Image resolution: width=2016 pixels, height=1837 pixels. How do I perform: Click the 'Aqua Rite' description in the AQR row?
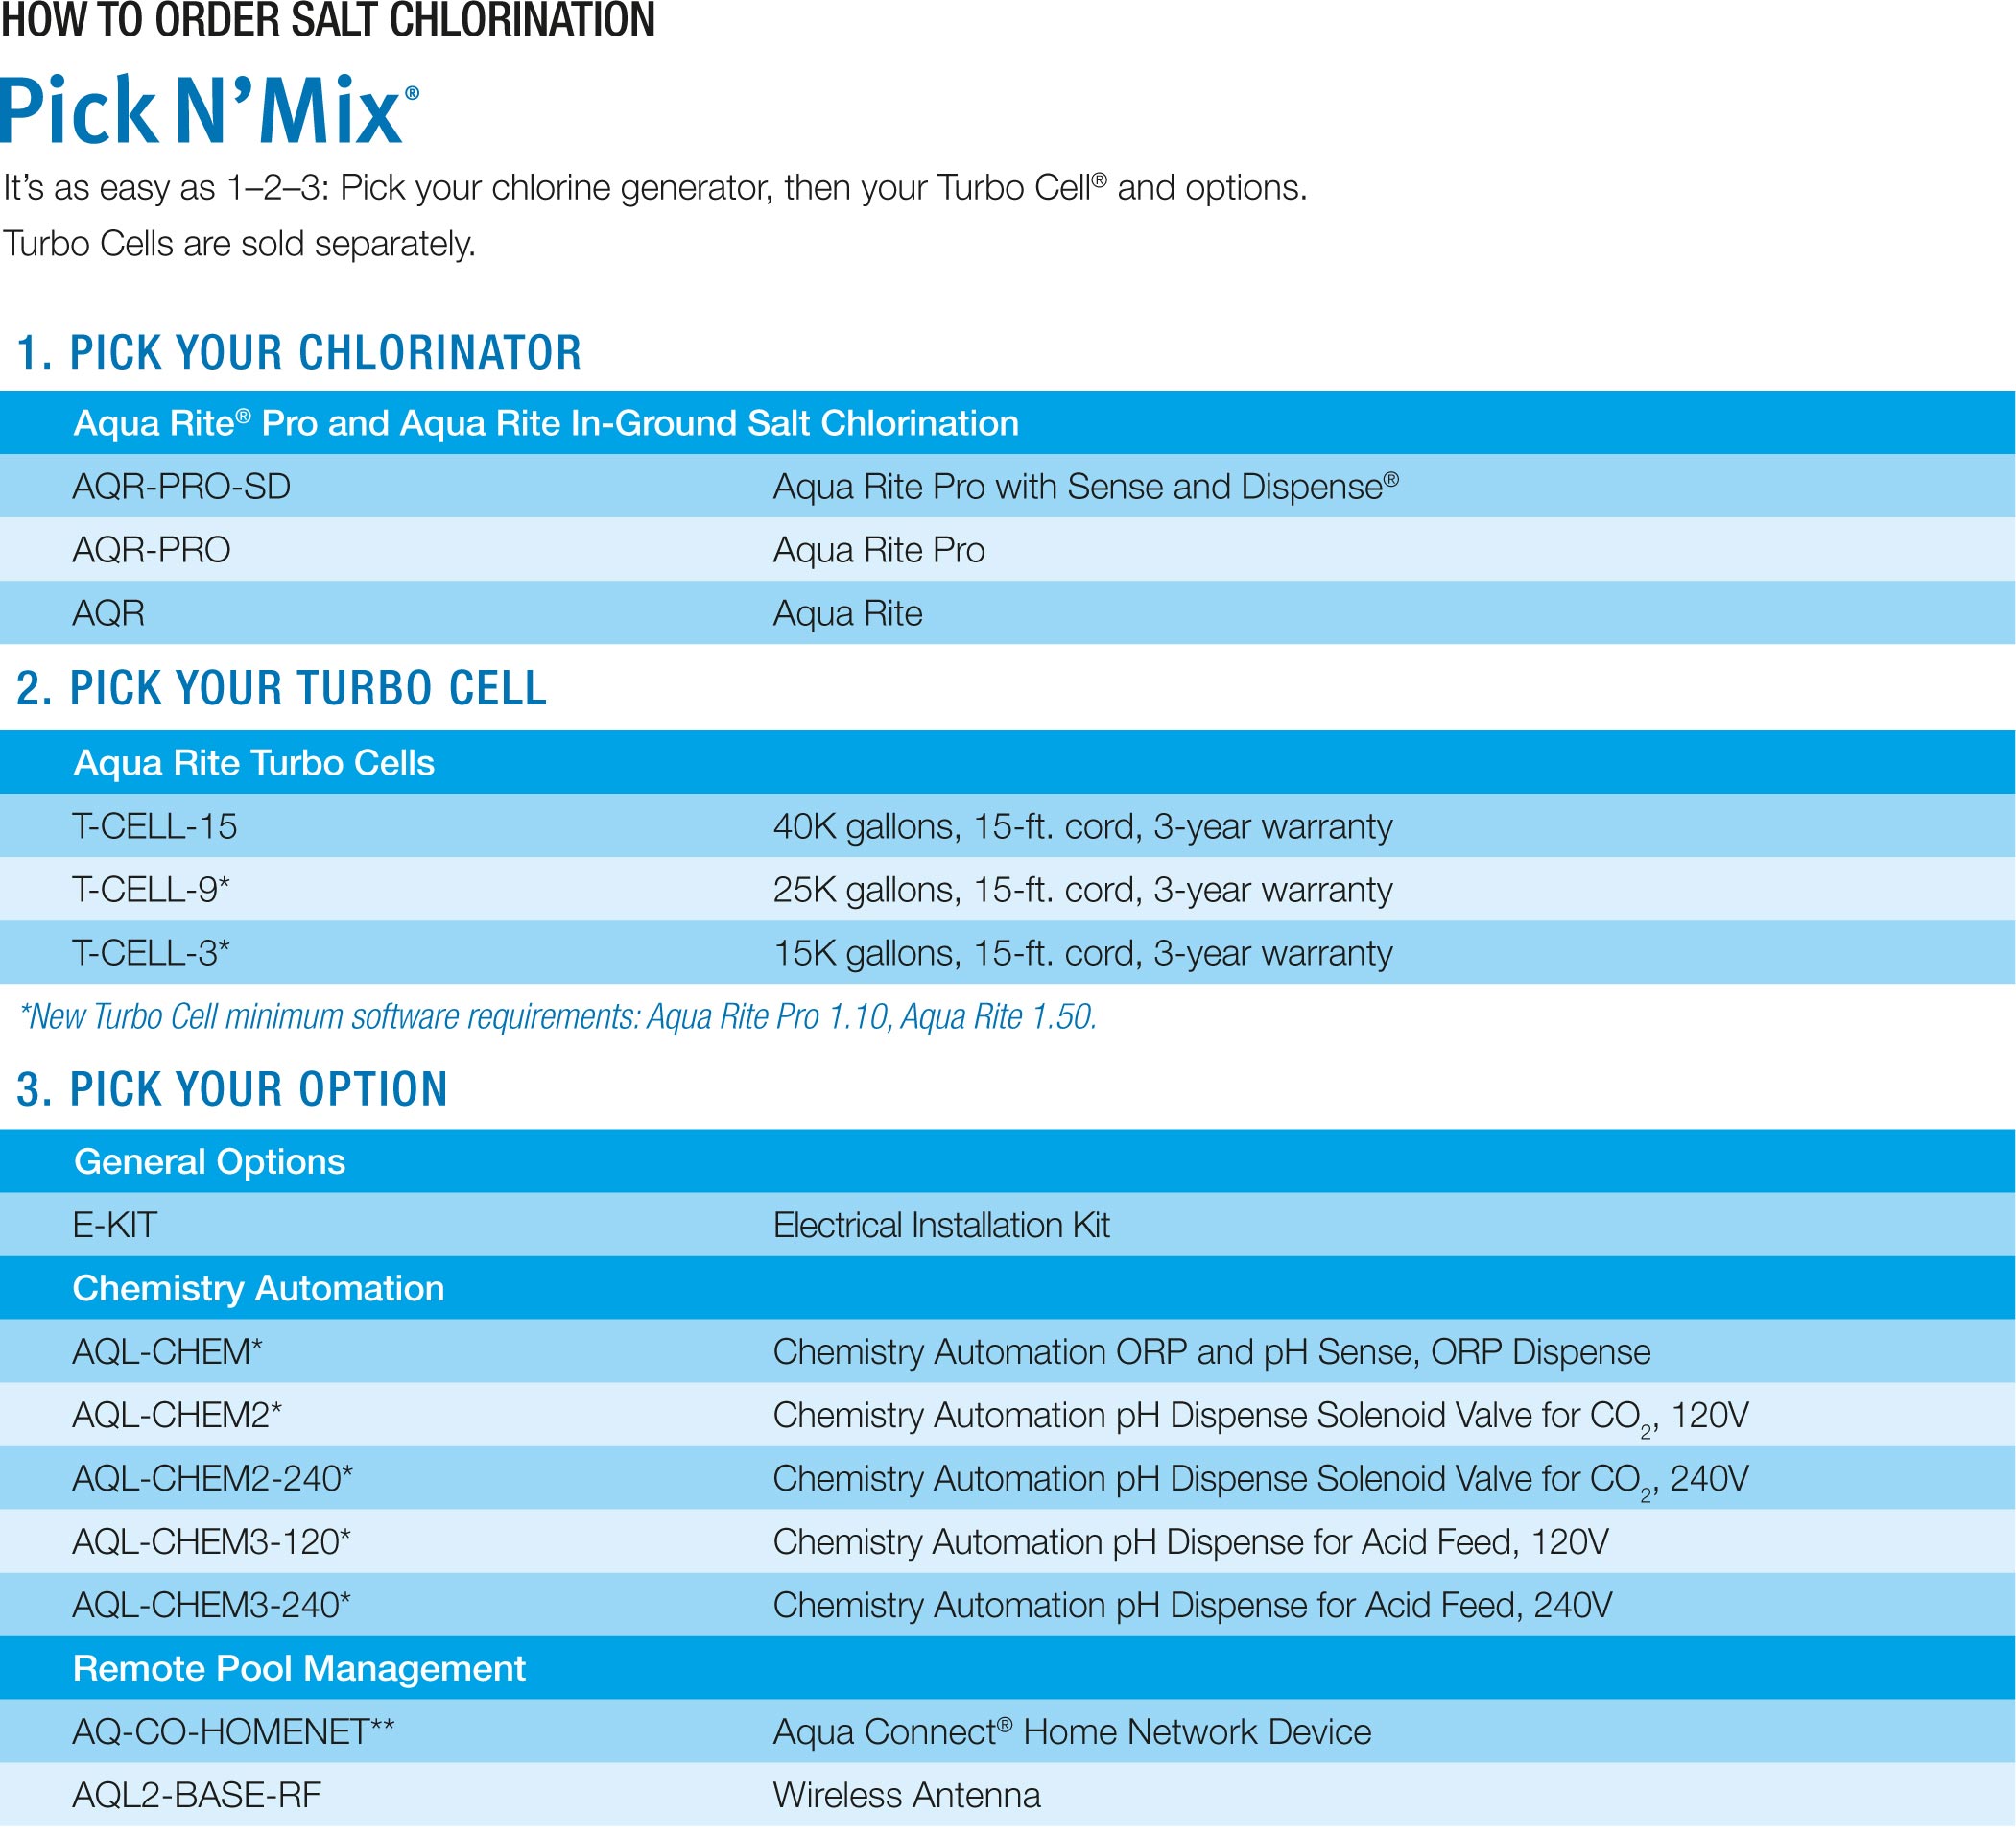pos(848,613)
